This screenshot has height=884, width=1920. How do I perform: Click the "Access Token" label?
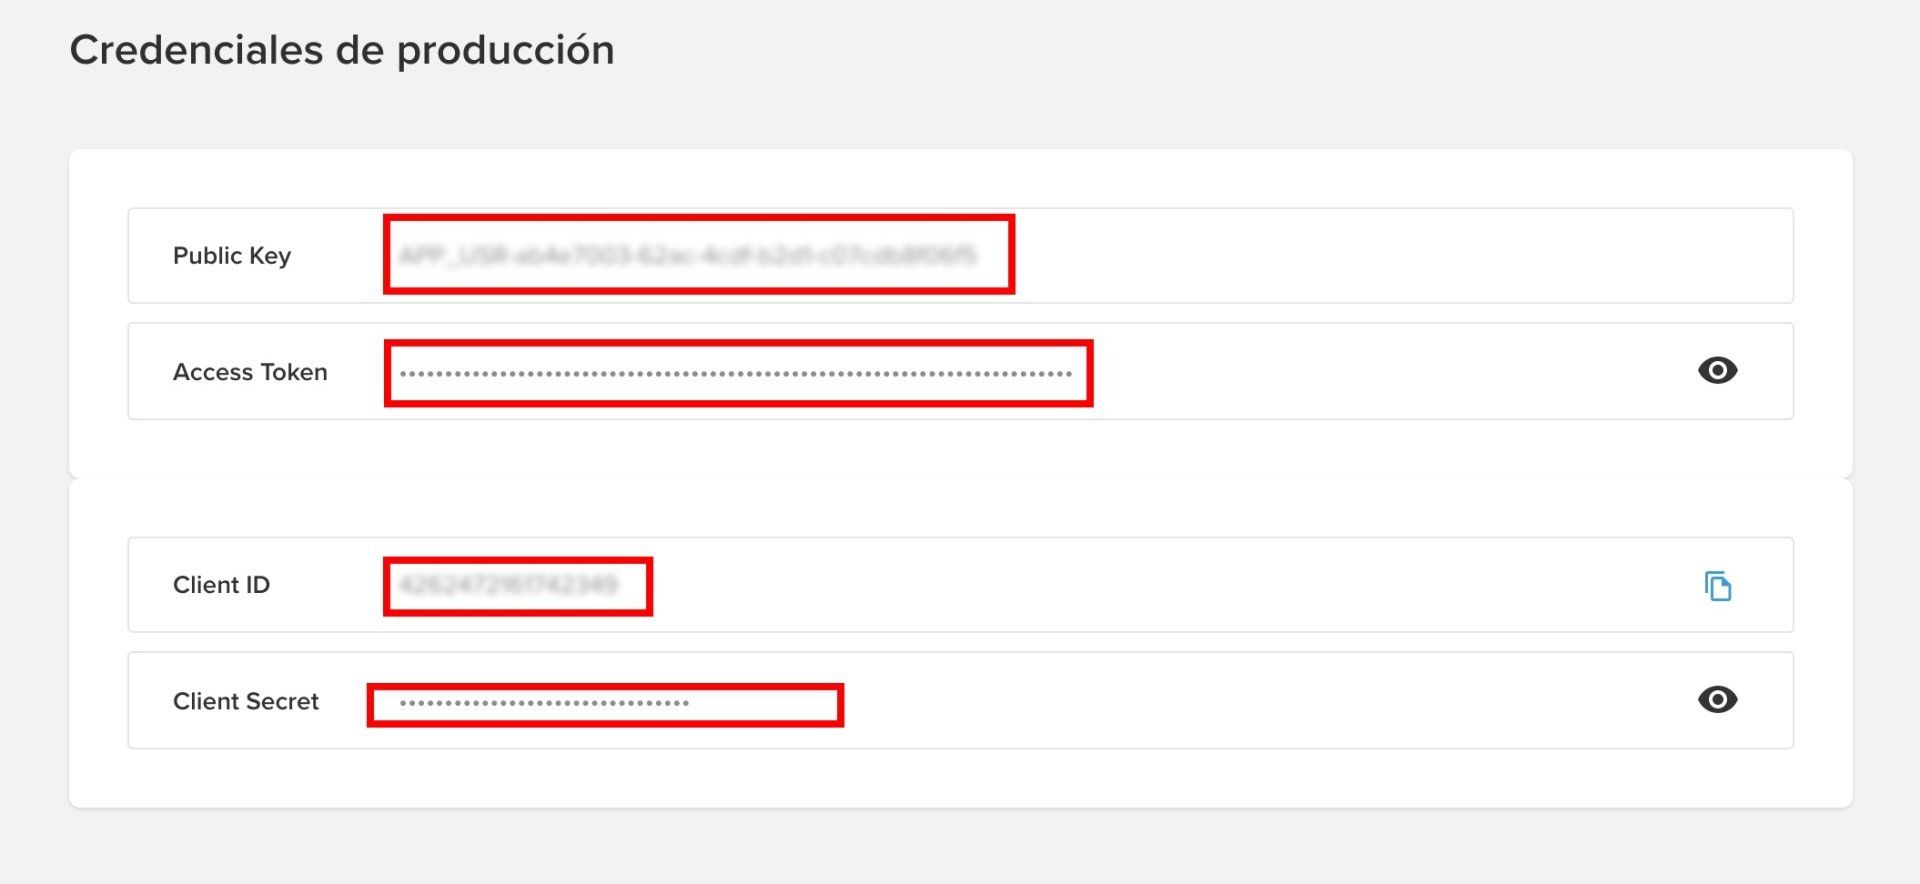(250, 372)
